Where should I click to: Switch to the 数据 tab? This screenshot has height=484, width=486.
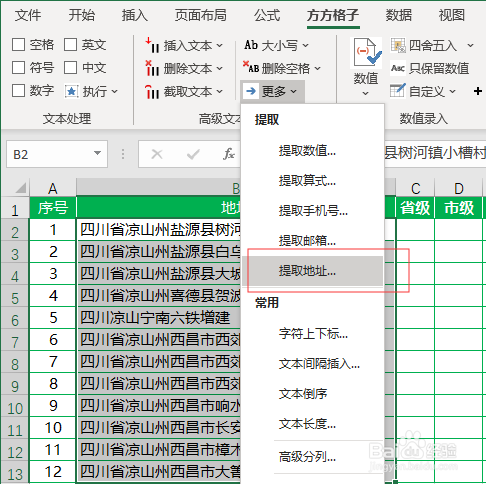[x=399, y=15]
